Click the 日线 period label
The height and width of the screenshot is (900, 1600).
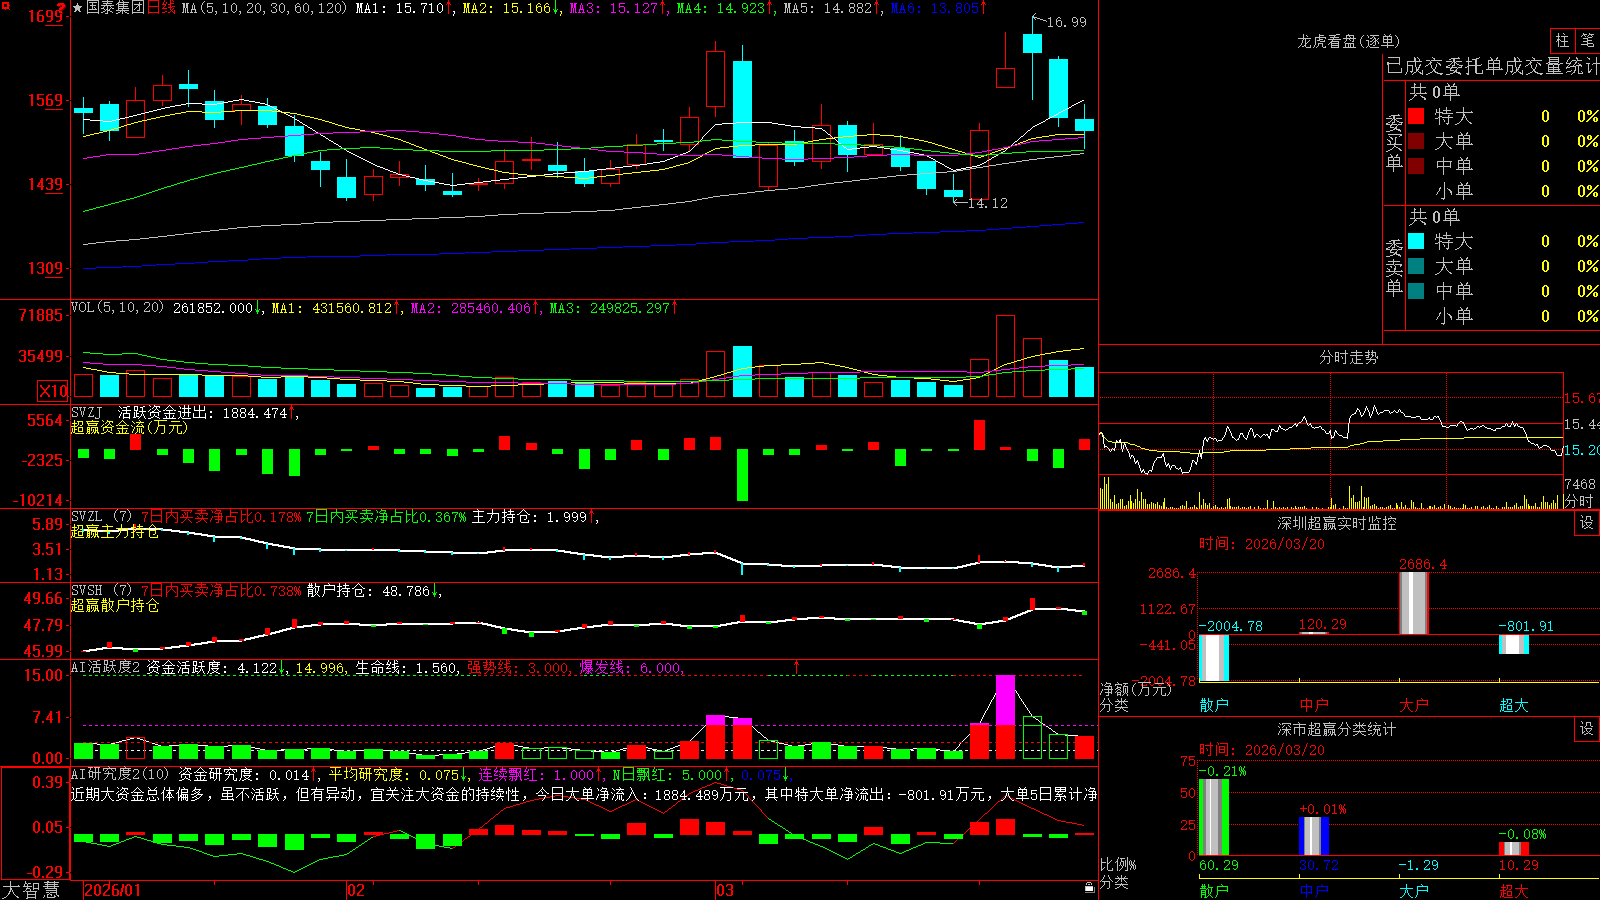point(161,8)
